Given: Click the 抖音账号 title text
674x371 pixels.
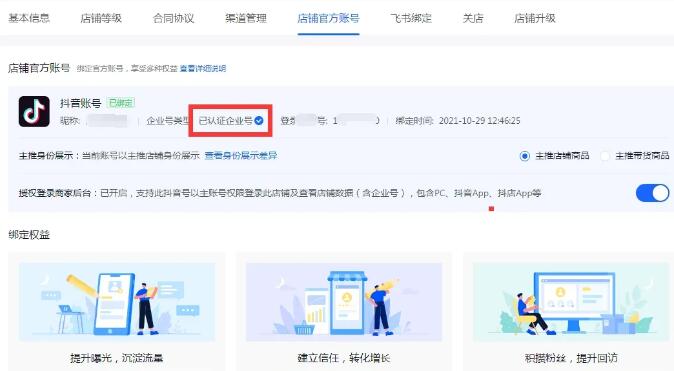Looking at the screenshot, I should pos(80,103).
